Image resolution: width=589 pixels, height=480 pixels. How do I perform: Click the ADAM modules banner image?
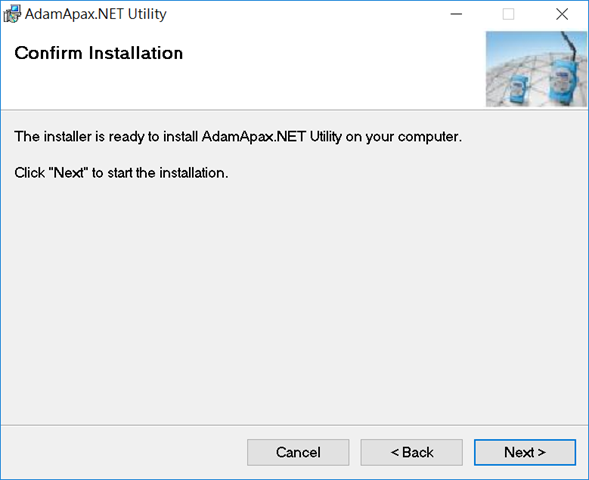point(536,69)
